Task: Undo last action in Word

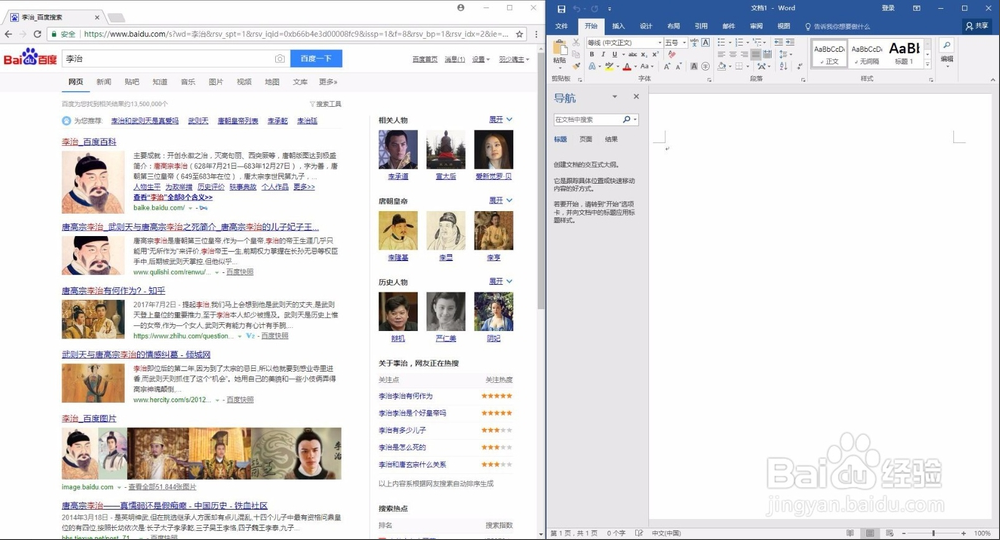Action: pos(577,9)
